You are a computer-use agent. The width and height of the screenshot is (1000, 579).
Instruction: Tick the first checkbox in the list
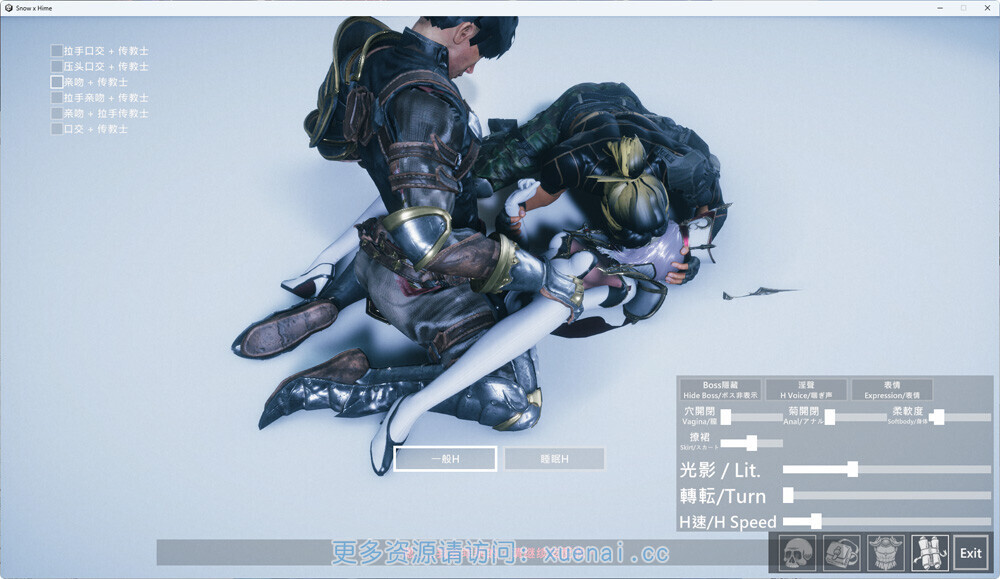pos(57,51)
